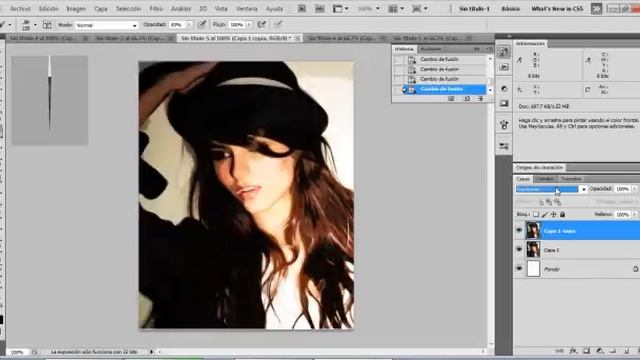Show more workspaces with the double arrow

tap(596, 9)
